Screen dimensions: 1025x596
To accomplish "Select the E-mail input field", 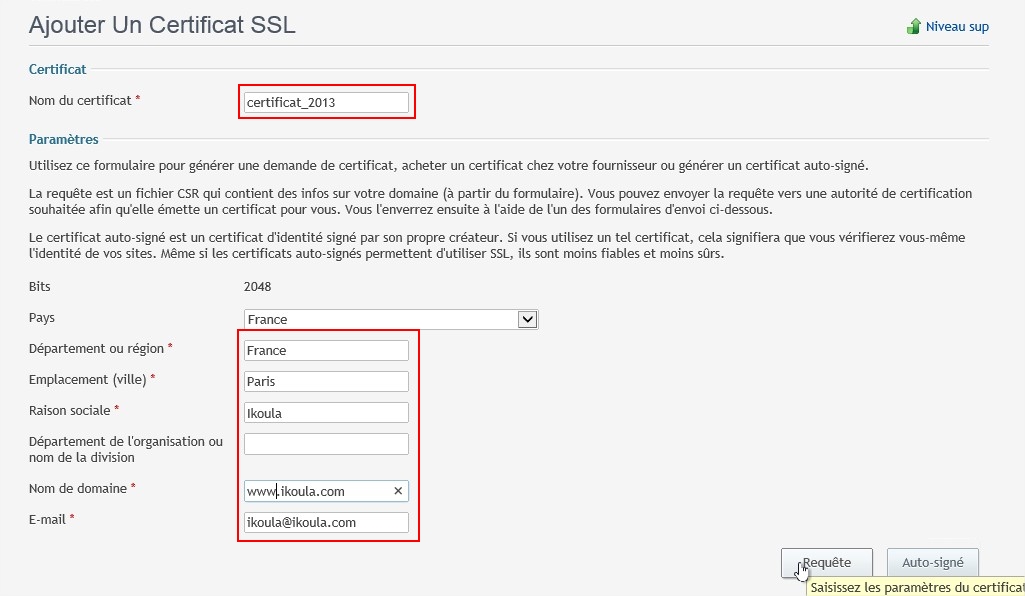I will [x=326, y=522].
